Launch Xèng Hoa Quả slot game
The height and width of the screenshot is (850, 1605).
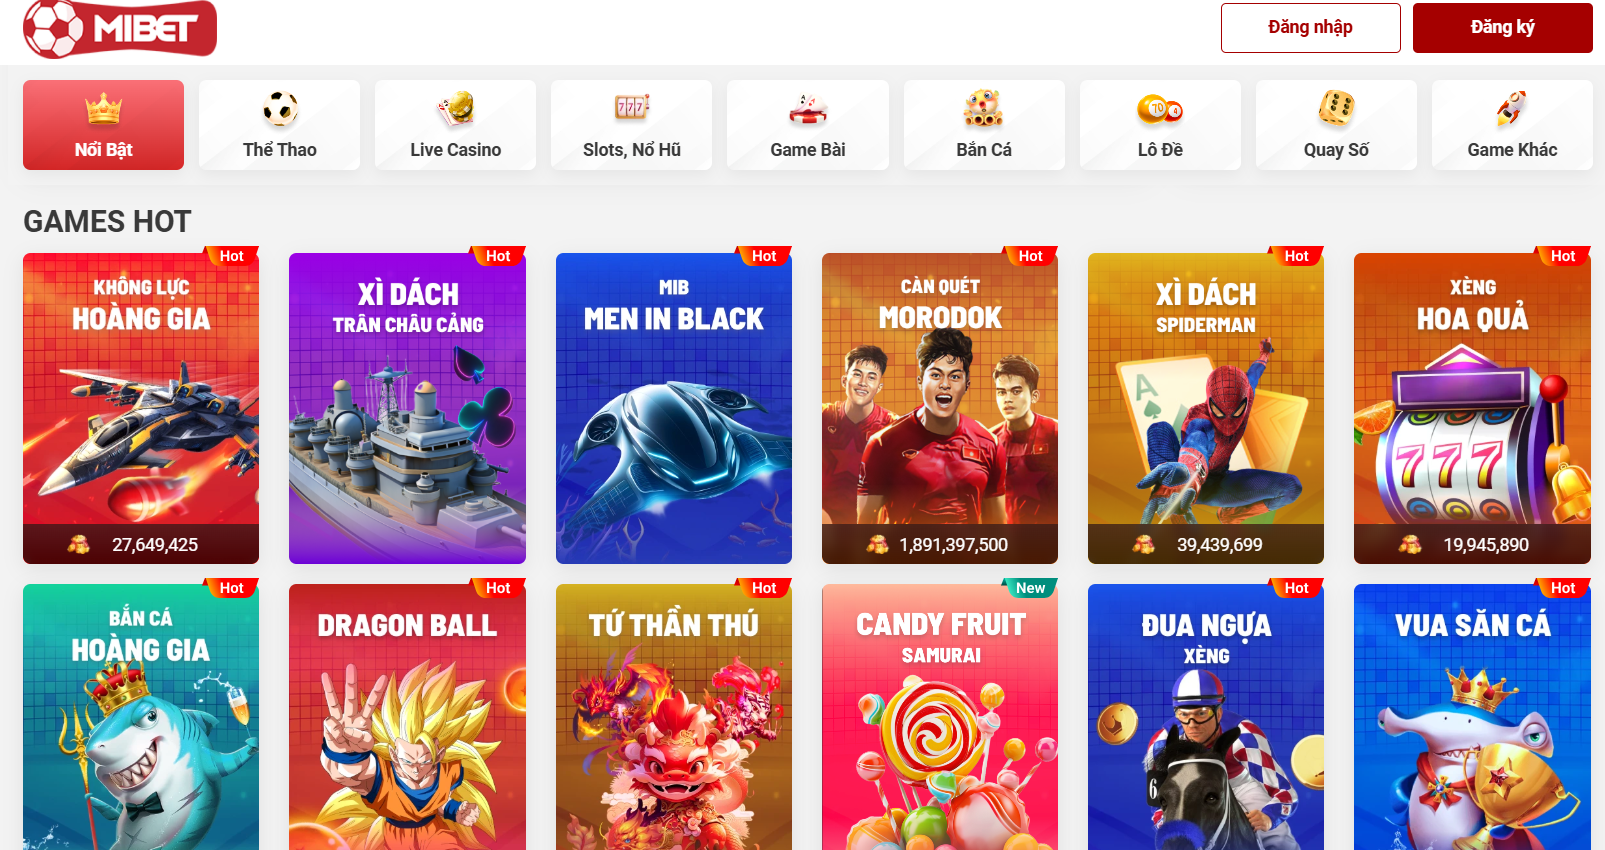1472,408
